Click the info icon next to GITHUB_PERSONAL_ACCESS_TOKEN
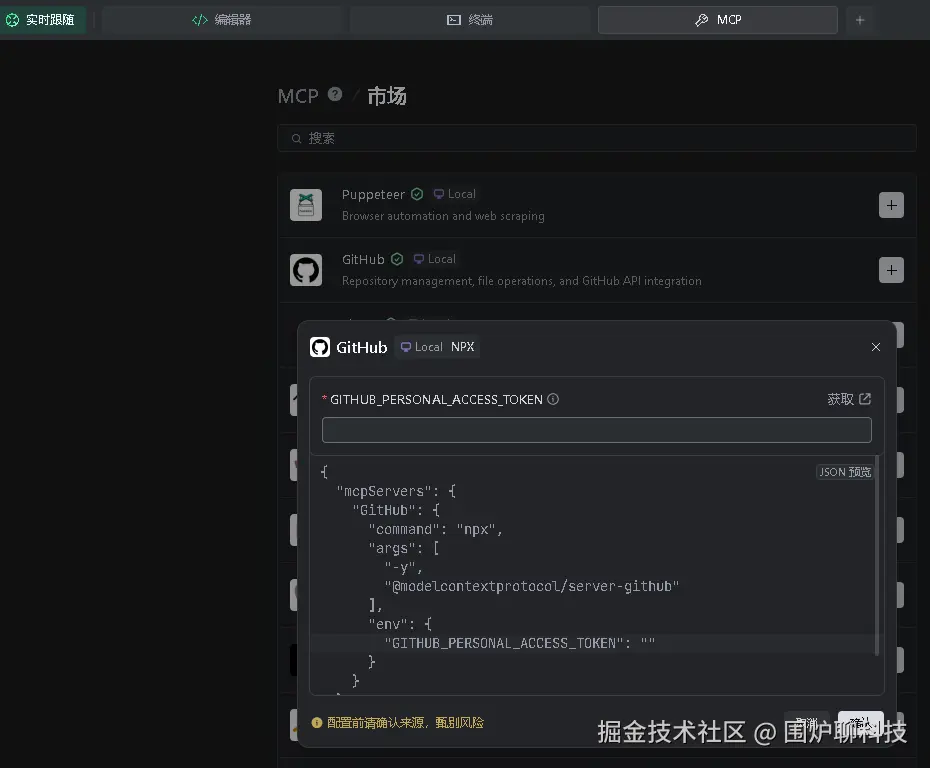 (x=553, y=399)
